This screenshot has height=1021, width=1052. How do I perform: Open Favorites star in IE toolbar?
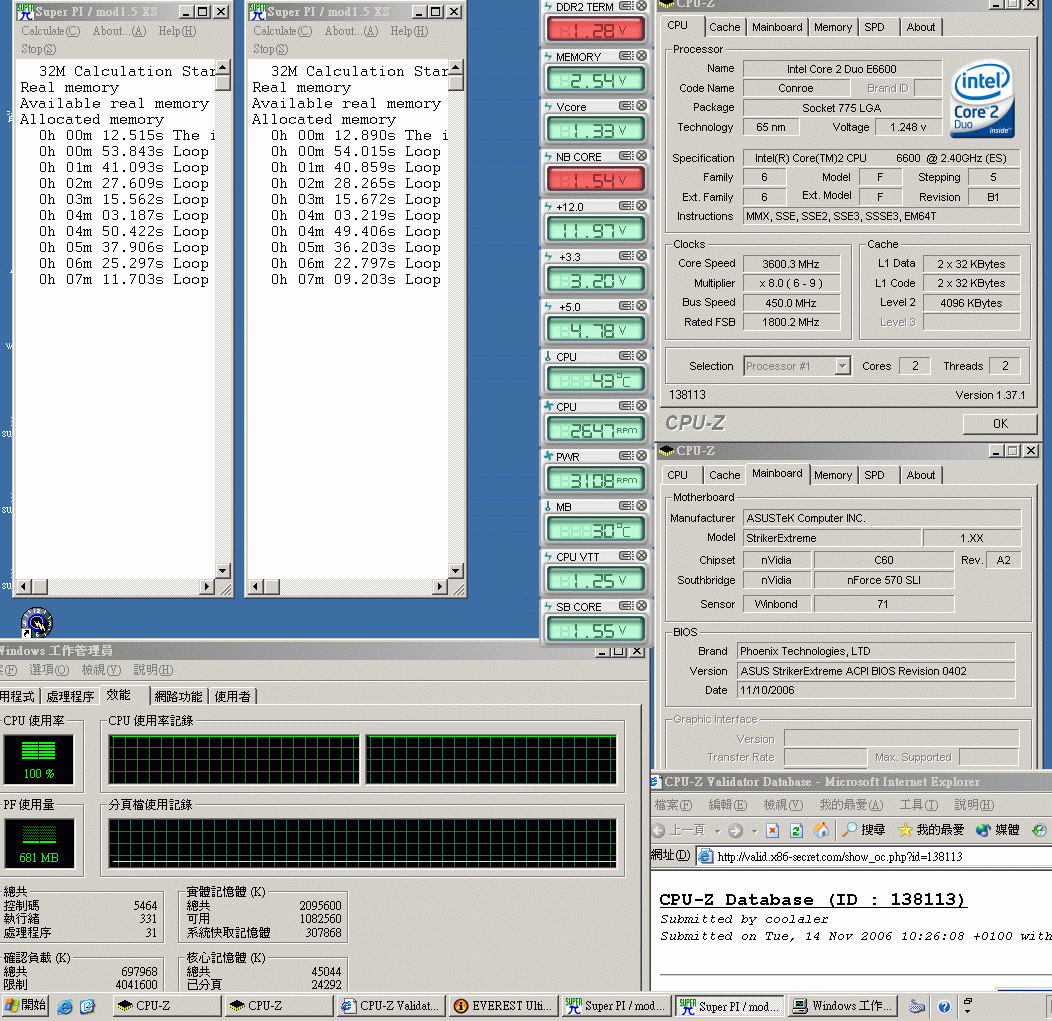click(931, 830)
